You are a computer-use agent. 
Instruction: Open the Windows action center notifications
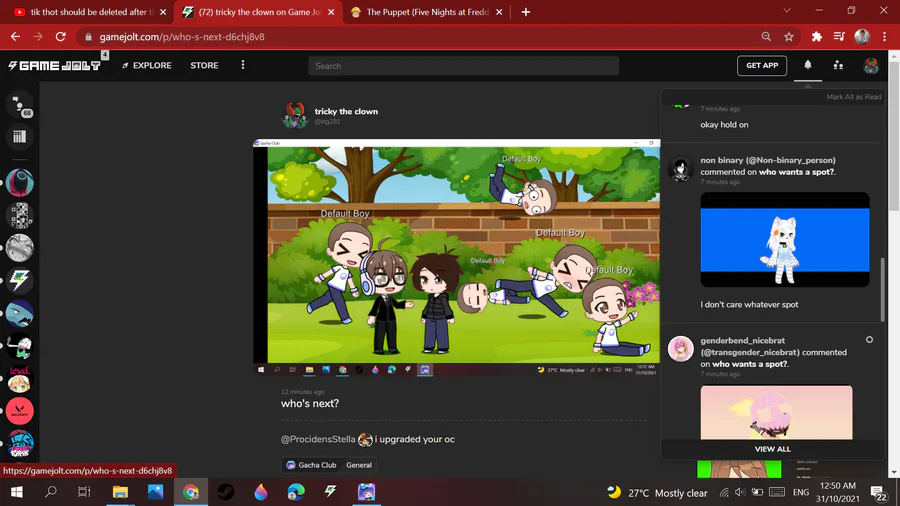tap(879, 493)
